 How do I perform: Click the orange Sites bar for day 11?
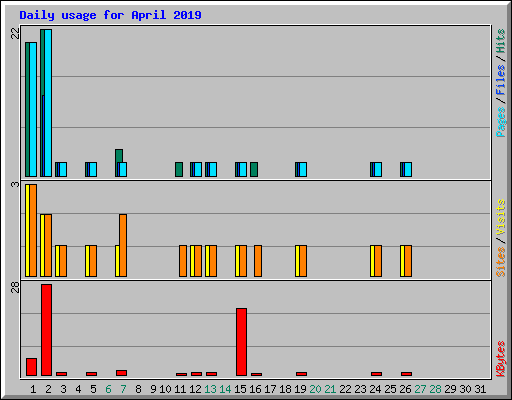[183, 261]
